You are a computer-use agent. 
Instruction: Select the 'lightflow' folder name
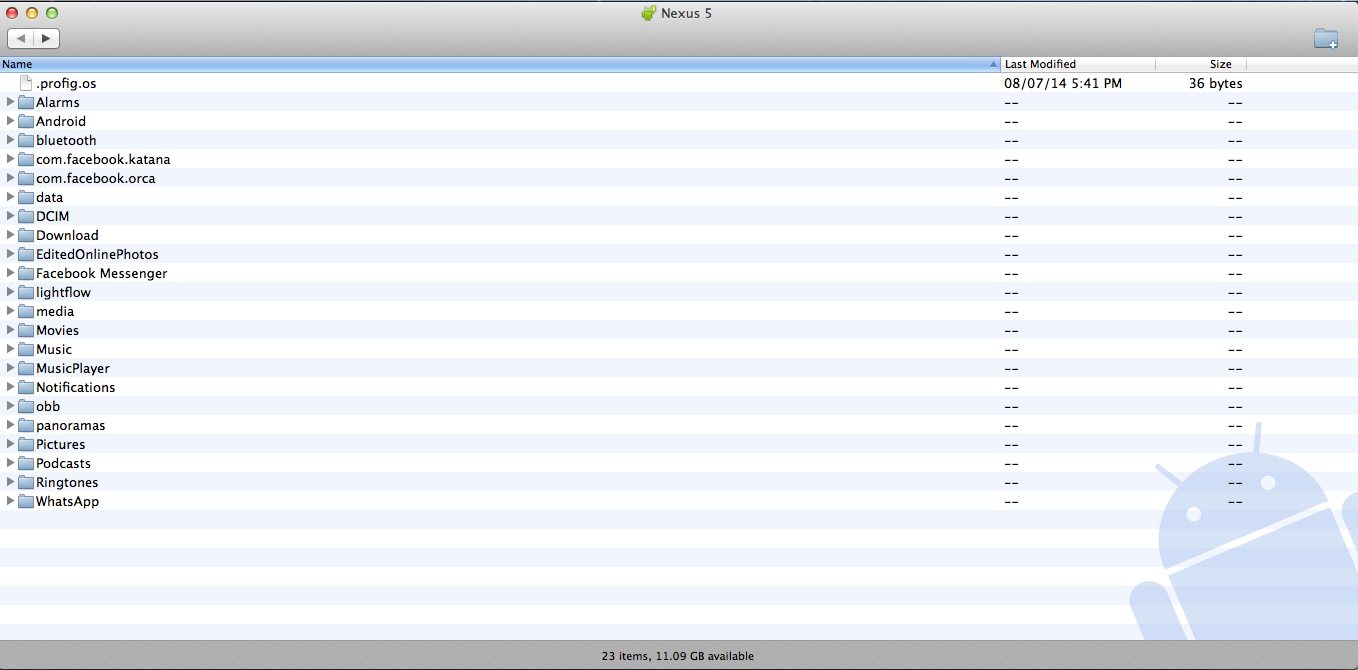pos(63,292)
